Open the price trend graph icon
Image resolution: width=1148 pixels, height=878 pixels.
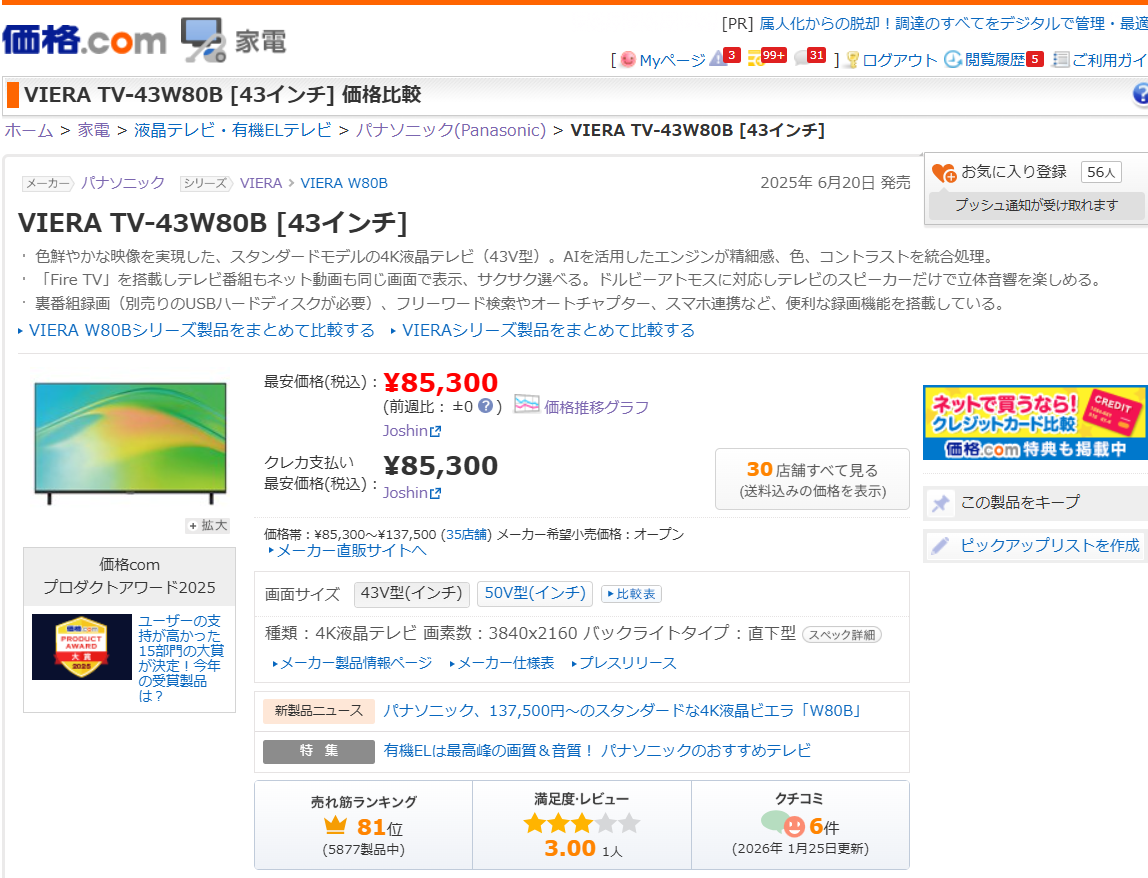pos(527,405)
